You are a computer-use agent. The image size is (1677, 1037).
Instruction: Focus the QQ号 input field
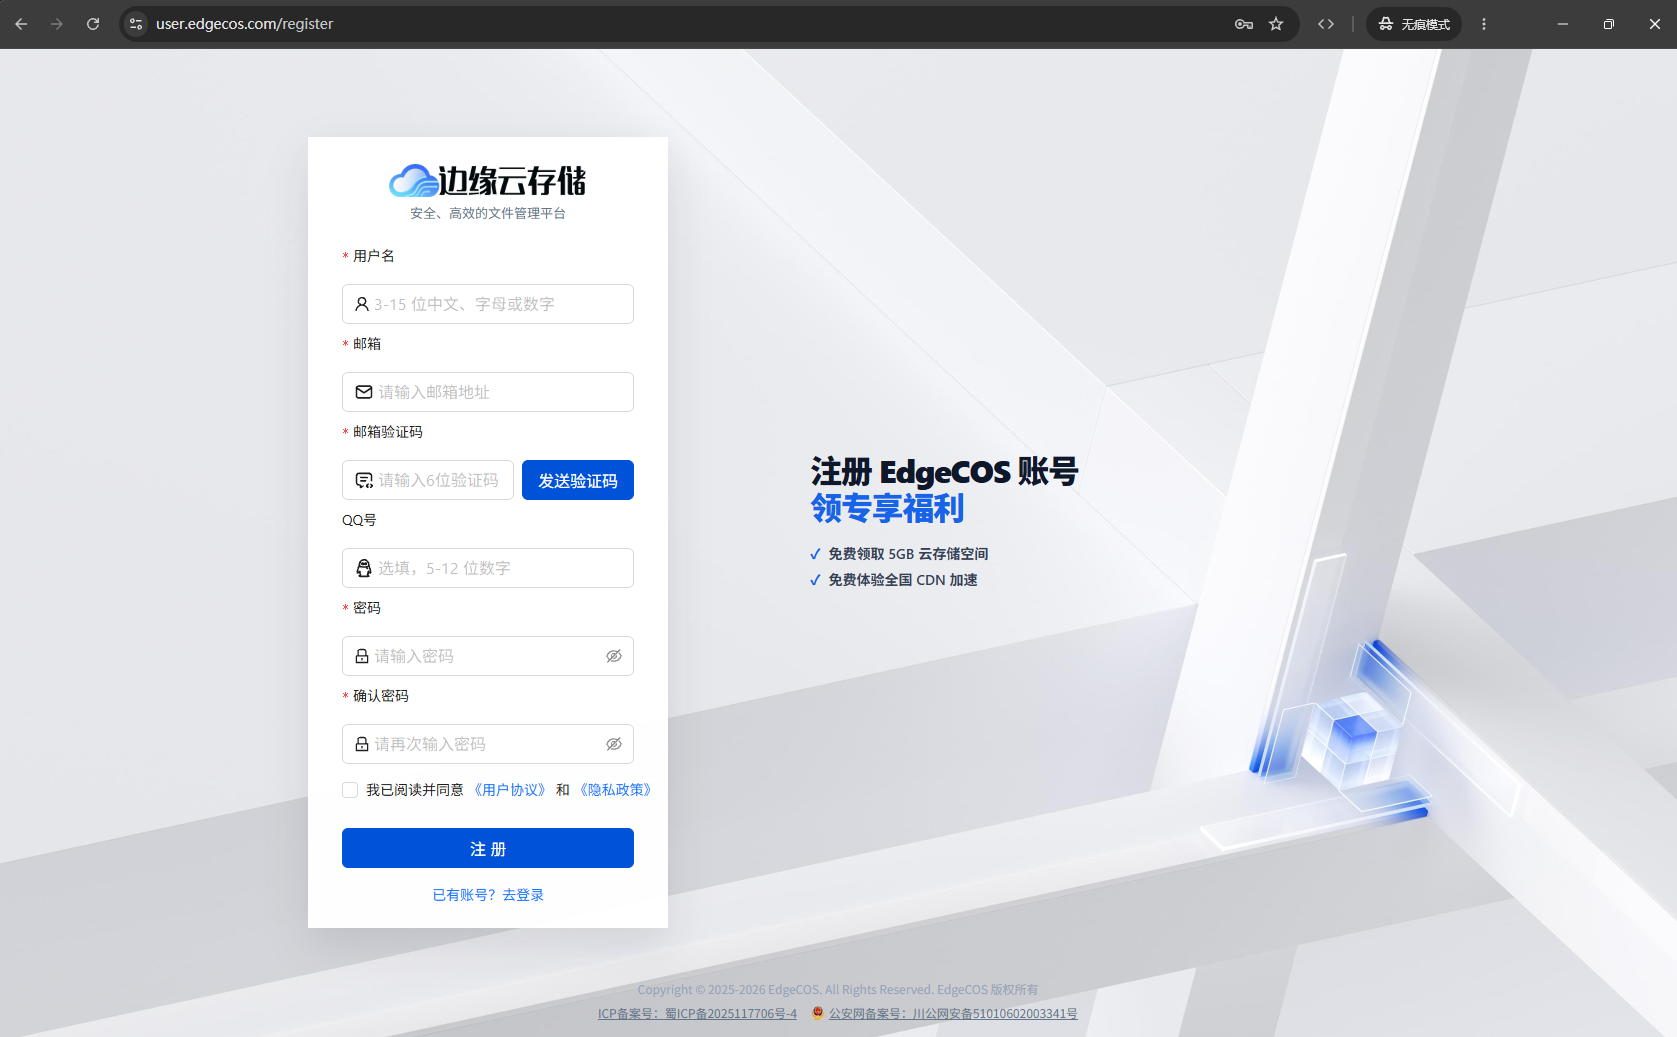coord(488,568)
